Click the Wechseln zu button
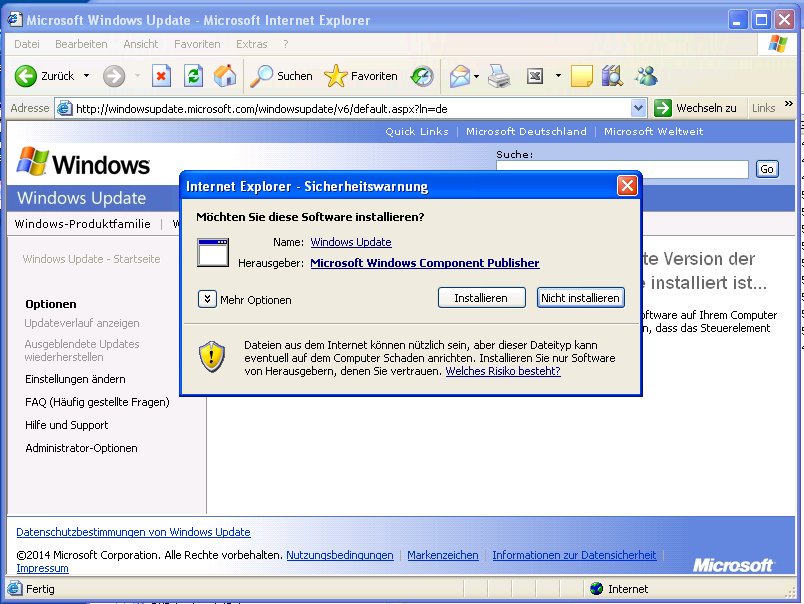 pyautogui.click(x=696, y=108)
